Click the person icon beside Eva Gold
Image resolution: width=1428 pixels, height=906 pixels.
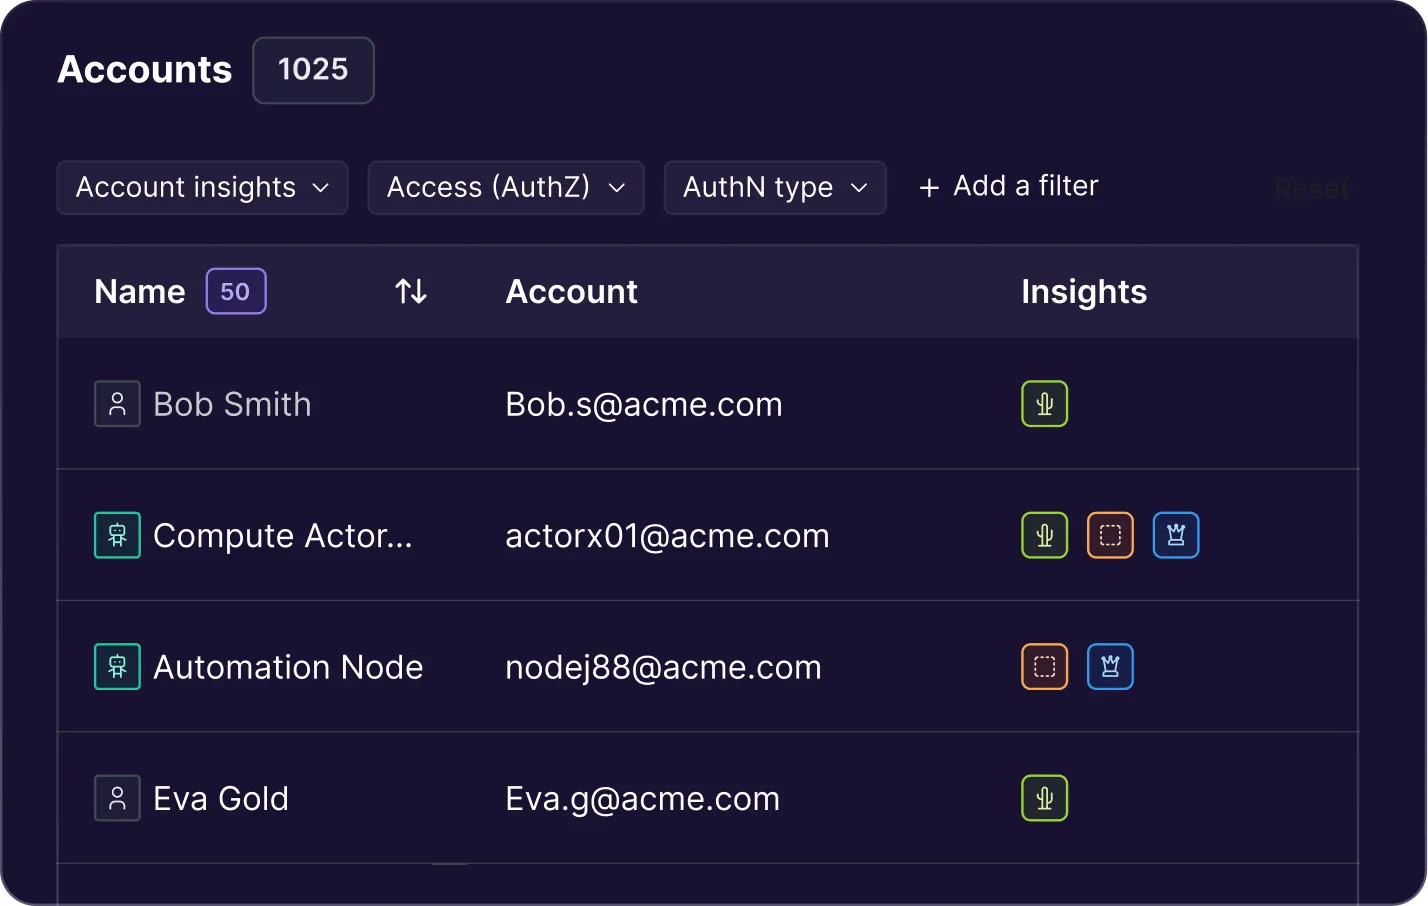point(117,798)
